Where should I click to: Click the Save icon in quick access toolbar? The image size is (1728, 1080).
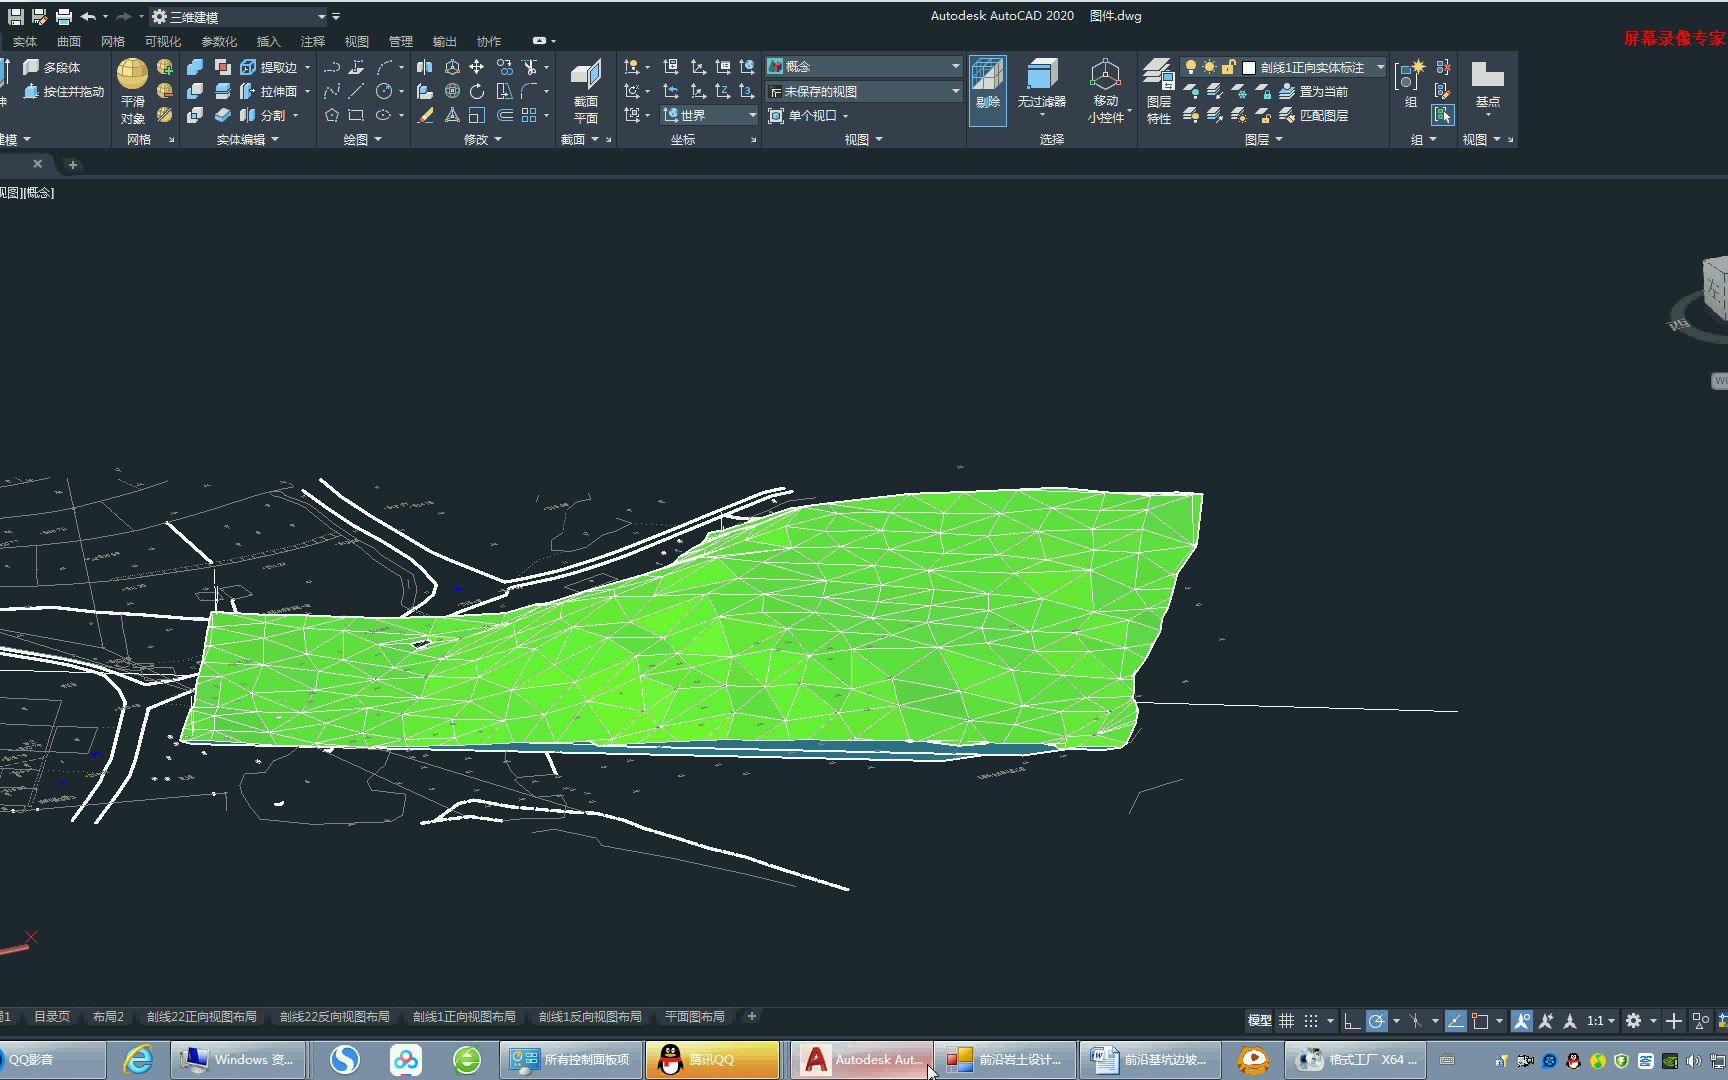(15, 16)
